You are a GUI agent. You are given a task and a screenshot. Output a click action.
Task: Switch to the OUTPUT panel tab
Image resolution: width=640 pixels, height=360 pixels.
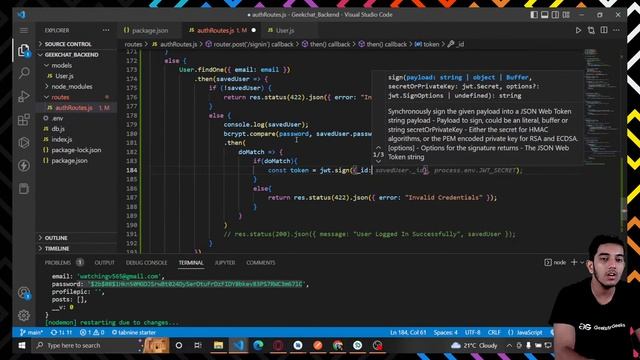104,262
